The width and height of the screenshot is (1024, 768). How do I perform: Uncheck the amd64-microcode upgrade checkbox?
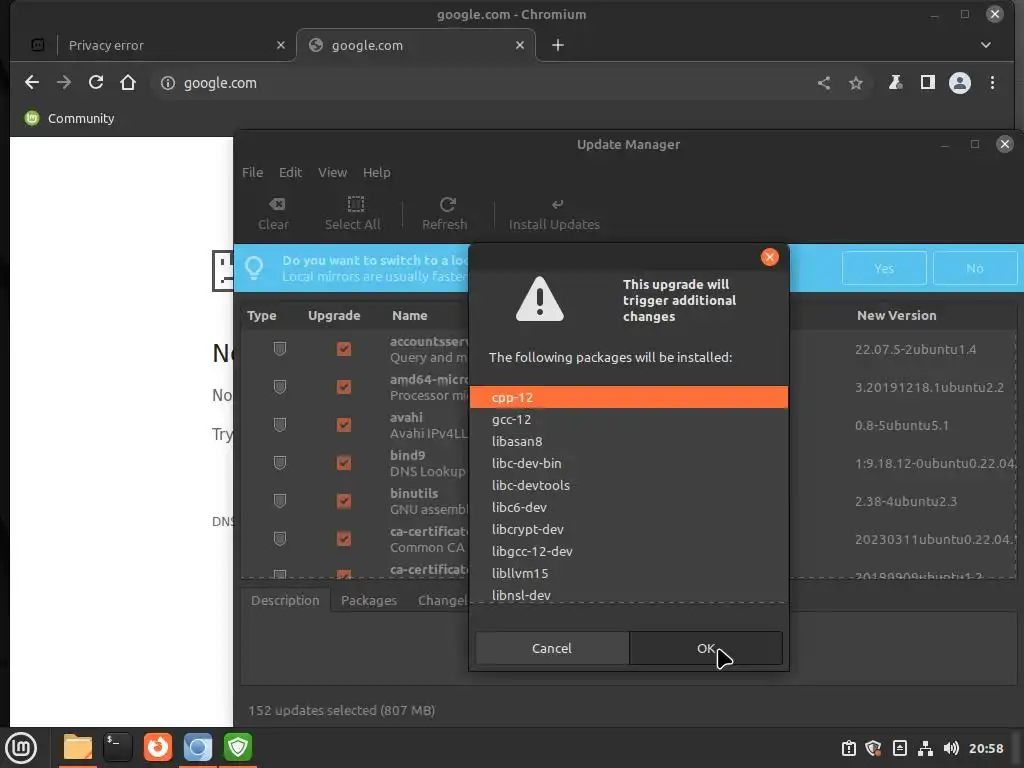(344, 387)
